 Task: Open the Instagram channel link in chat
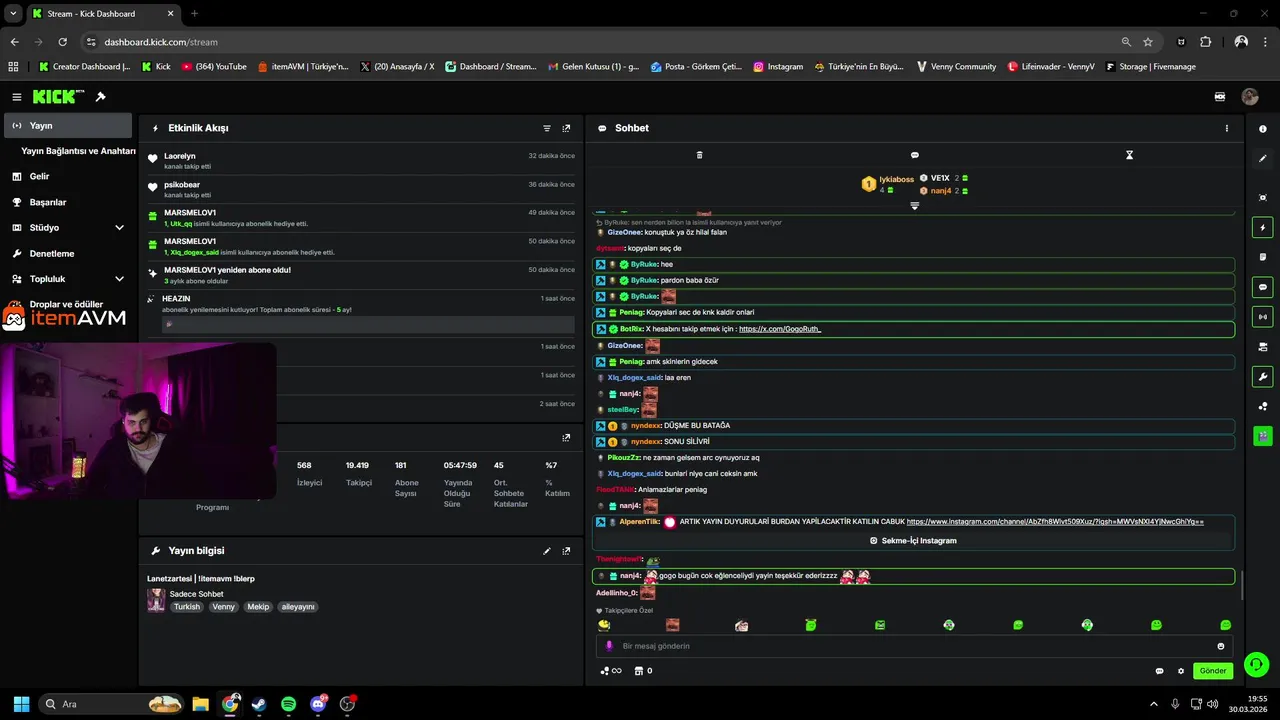1055,522
